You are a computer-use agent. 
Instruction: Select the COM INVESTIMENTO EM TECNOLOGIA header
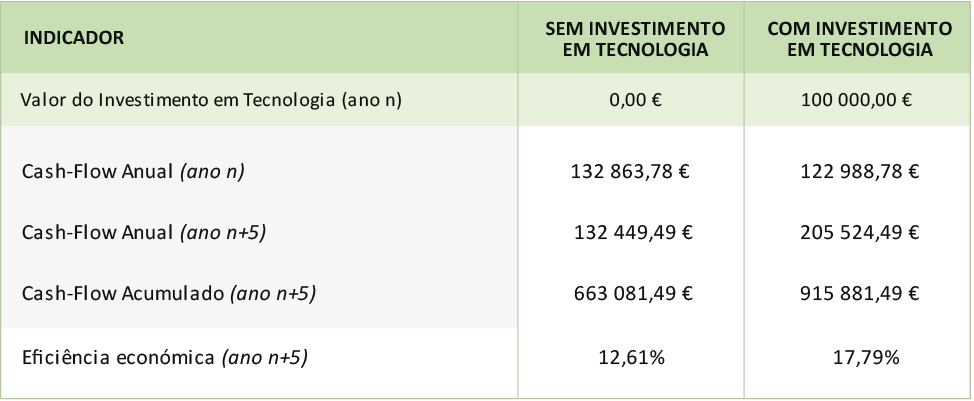click(860, 38)
